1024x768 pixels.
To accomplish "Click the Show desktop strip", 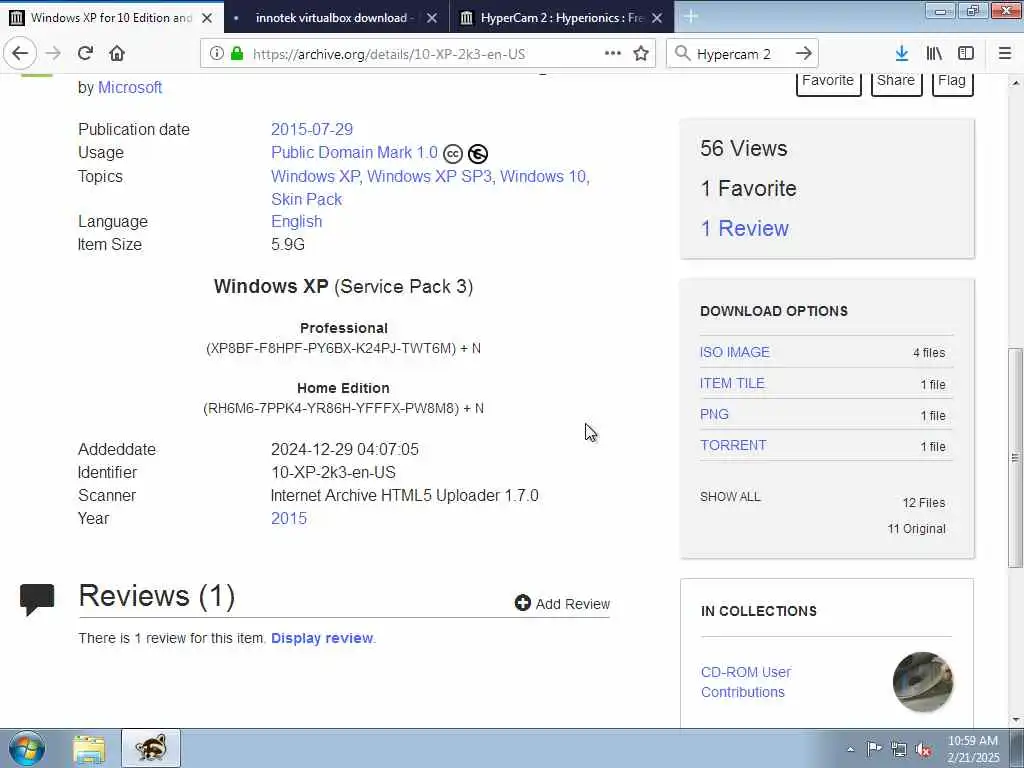I will coord(1017,749).
